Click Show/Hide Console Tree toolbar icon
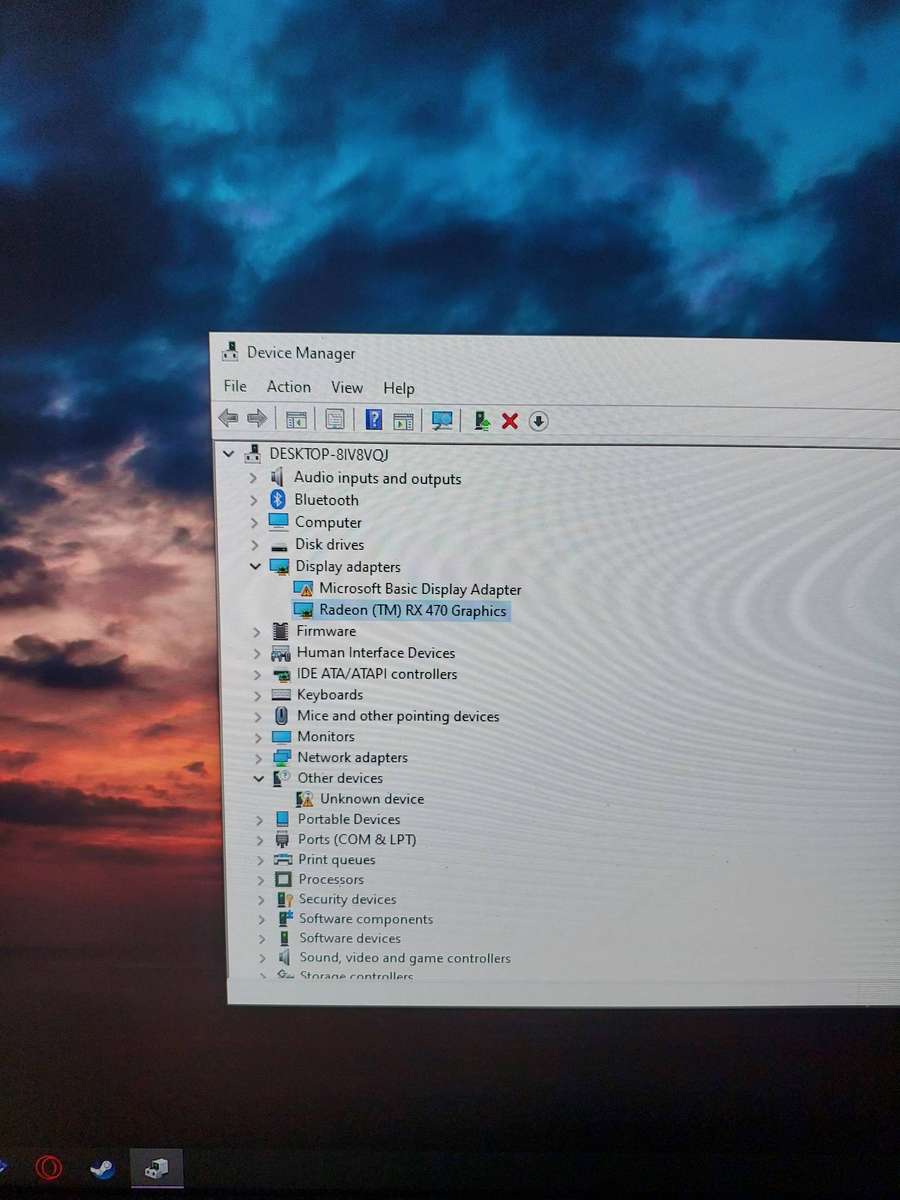The width and height of the screenshot is (900, 1200). tap(296, 420)
